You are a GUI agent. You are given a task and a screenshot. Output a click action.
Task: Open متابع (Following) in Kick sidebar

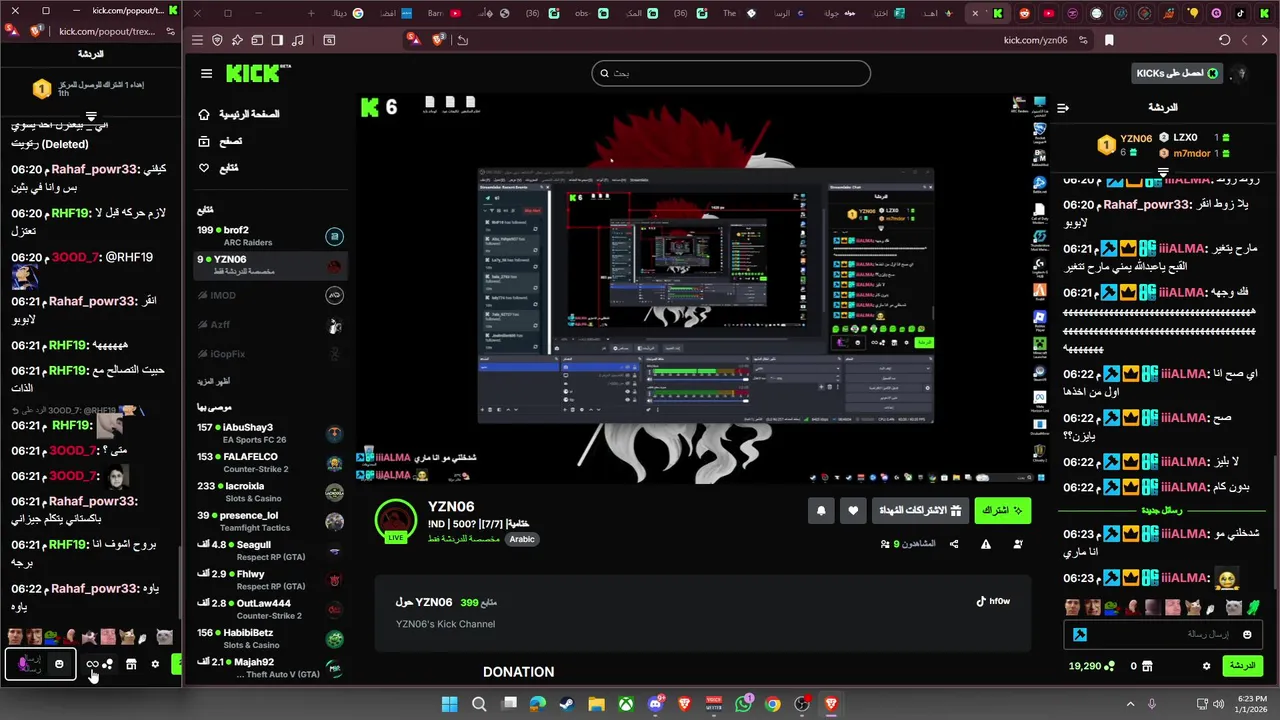(218, 168)
